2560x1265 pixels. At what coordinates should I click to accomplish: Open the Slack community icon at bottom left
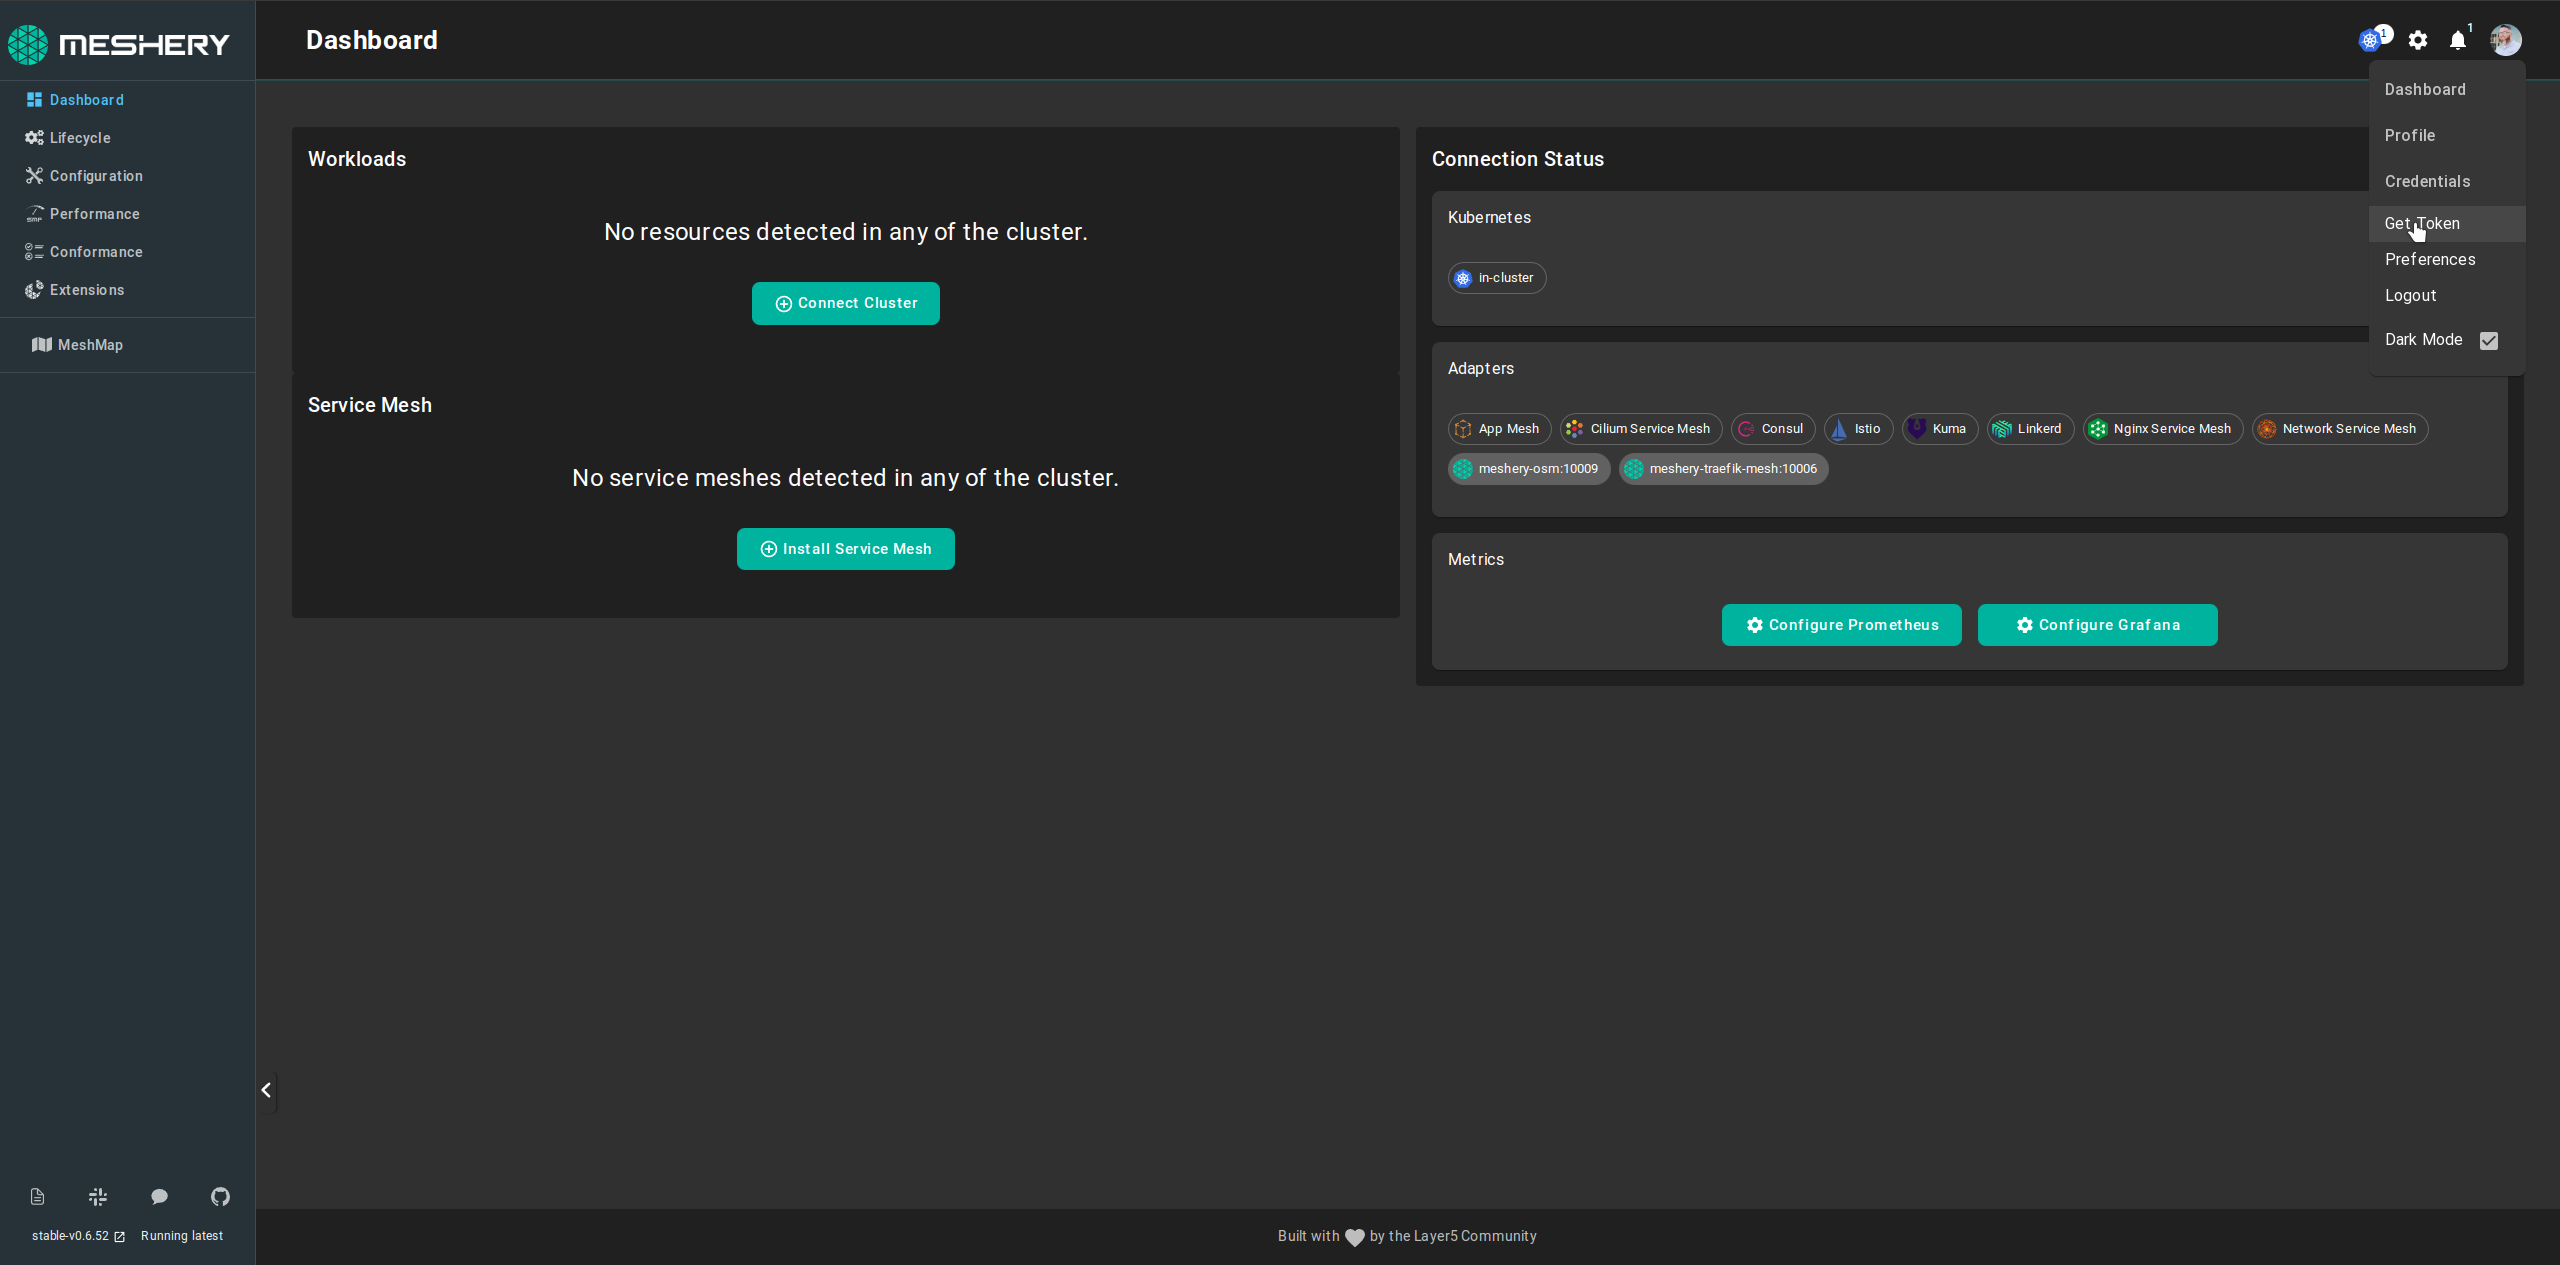pyautogui.click(x=97, y=1196)
